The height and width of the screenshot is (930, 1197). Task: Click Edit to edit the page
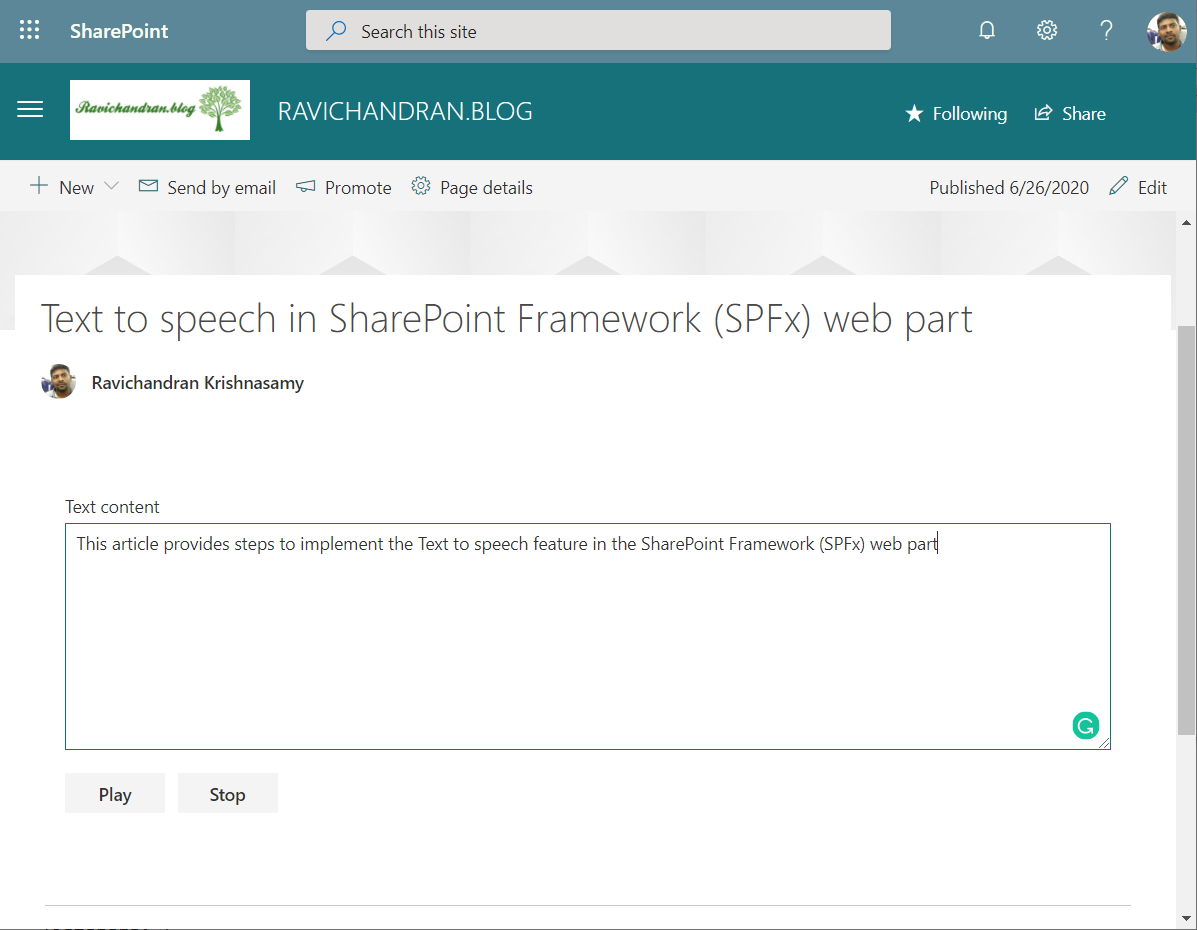click(x=1139, y=188)
